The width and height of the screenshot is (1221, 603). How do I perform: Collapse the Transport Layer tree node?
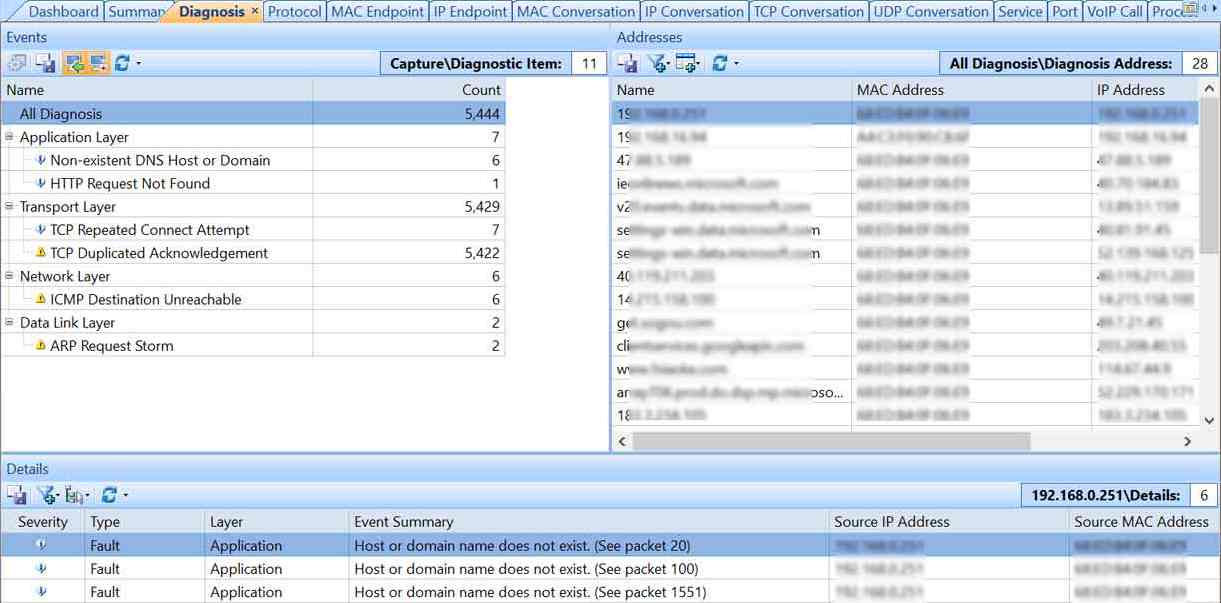(9, 207)
